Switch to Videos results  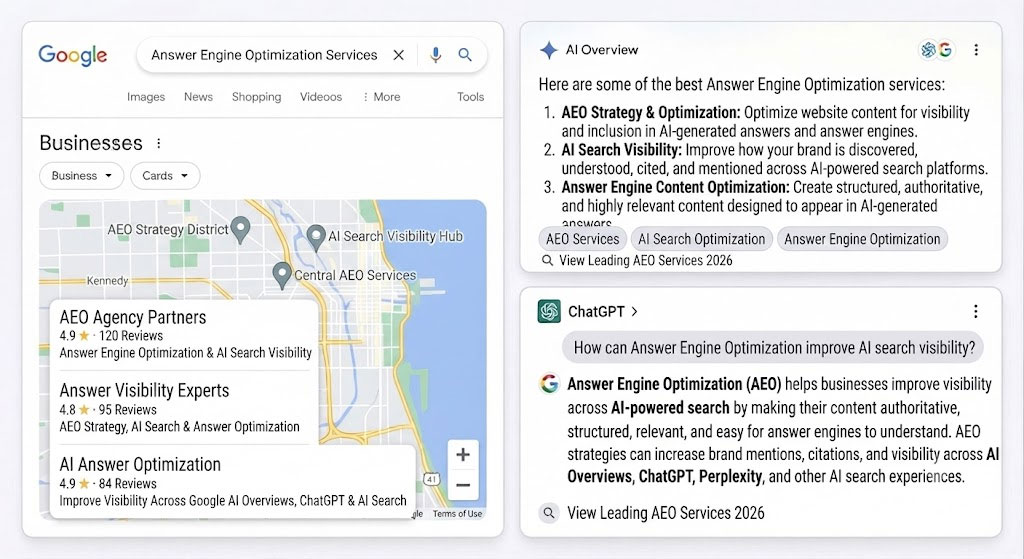coord(321,97)
